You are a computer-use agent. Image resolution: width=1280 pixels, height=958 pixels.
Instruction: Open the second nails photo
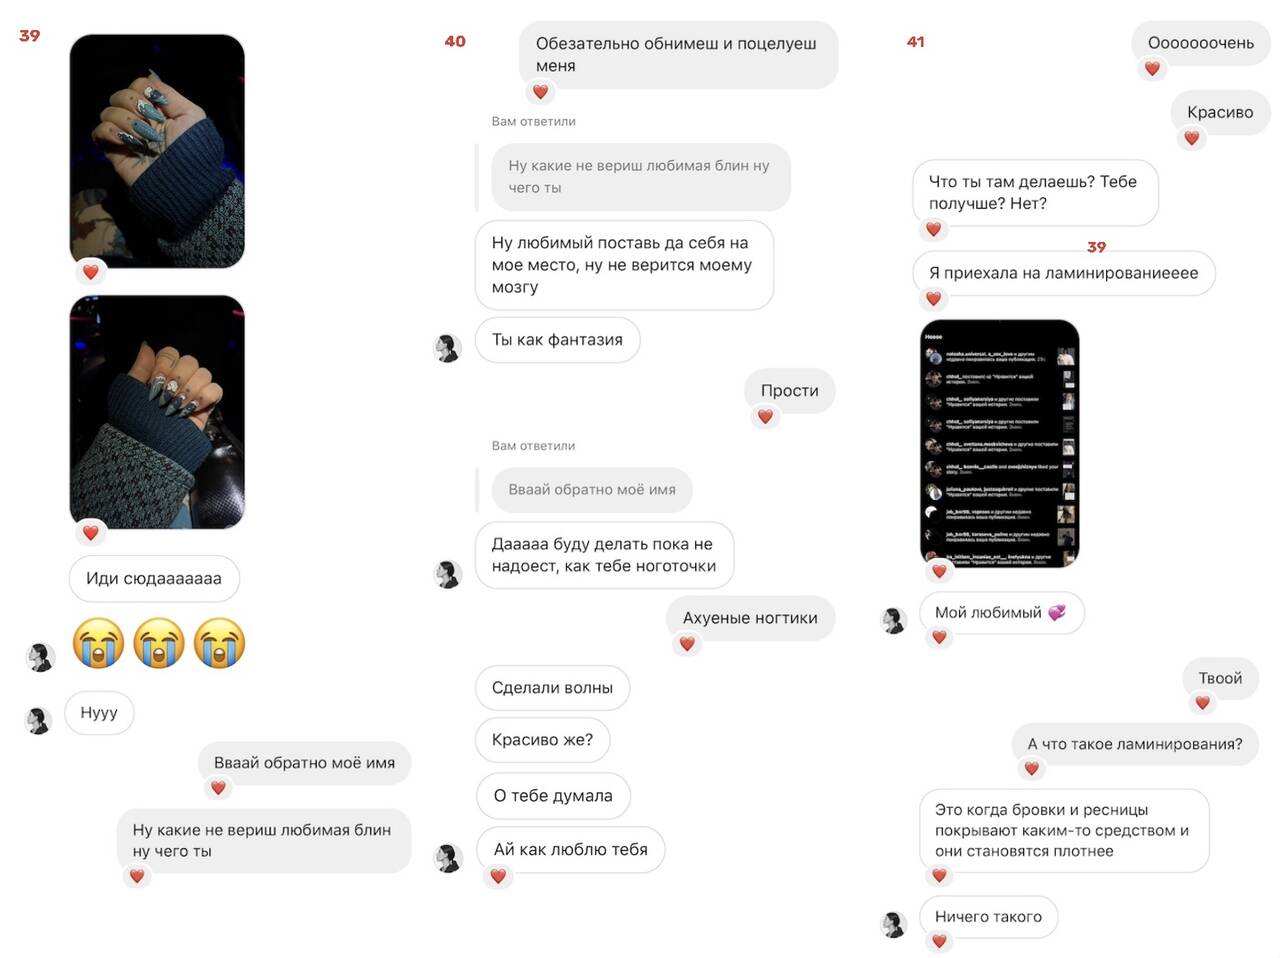pyautogui.click(x=157, y=412)
